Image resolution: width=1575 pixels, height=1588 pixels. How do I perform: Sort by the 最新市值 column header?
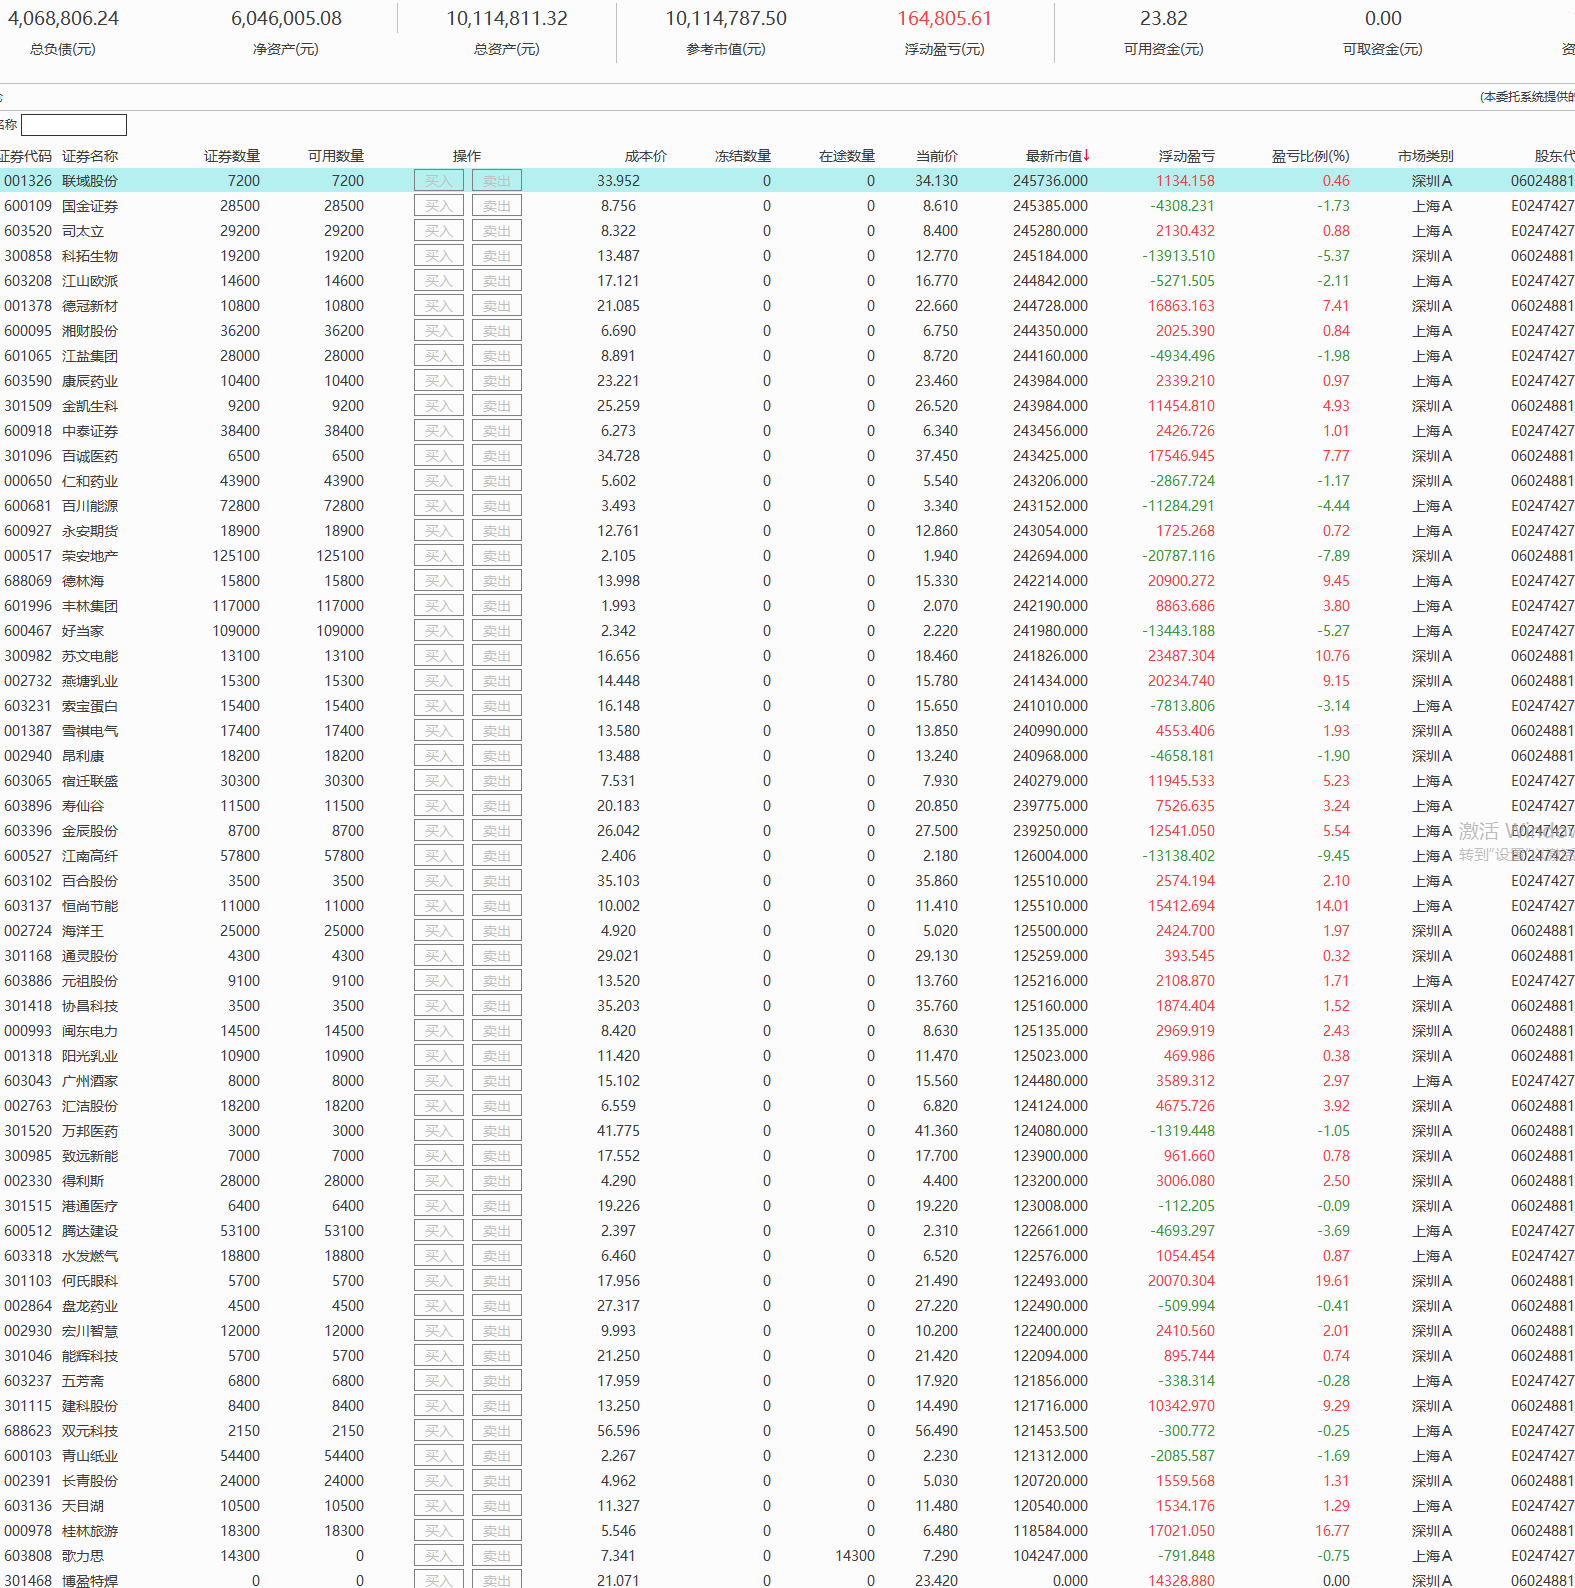pyautogui.click(x=1054, y=156)
